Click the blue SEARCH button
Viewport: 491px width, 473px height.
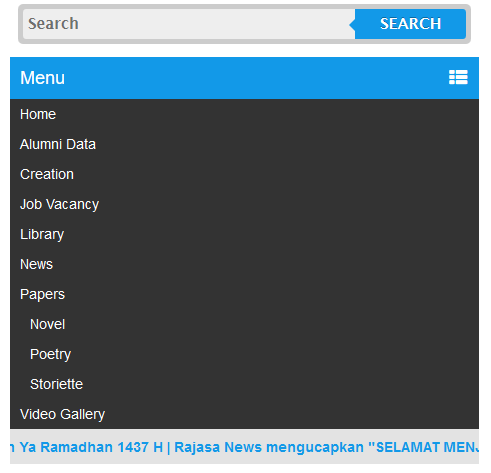410,24
